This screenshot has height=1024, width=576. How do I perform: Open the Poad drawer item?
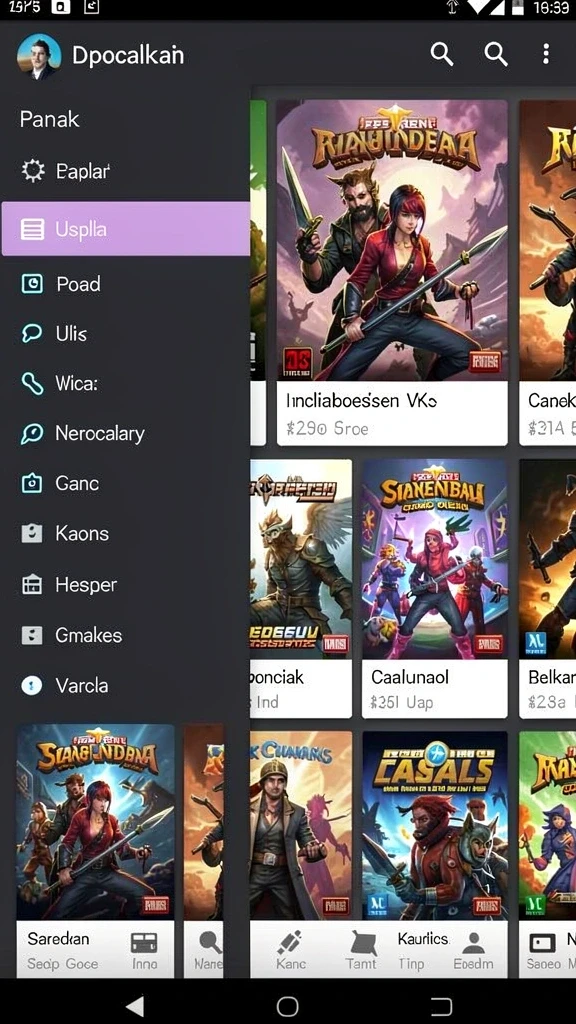click(125, 283)
